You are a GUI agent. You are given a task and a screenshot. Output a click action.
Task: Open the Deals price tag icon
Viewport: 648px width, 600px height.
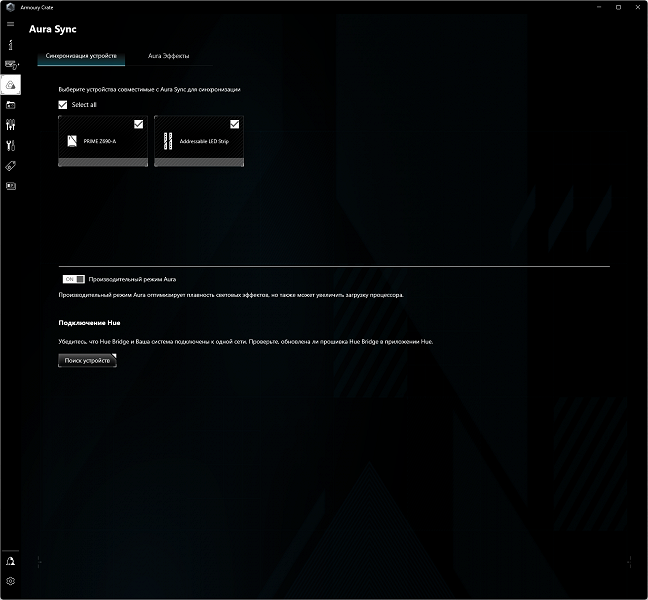(11, 166)
